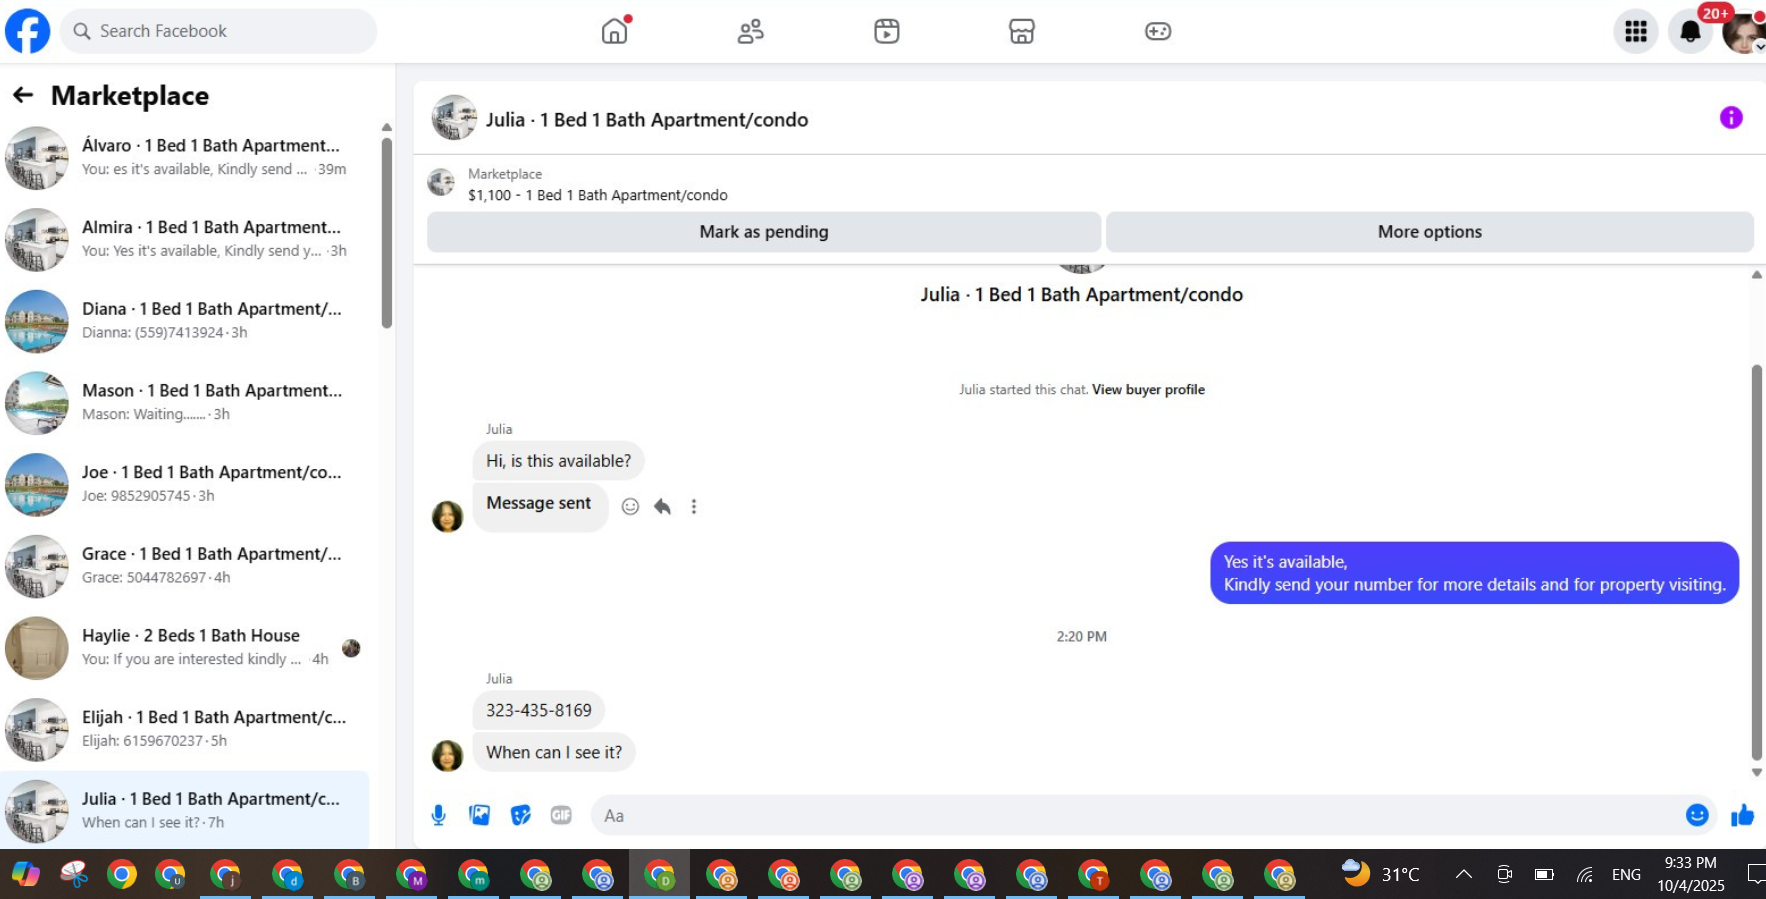Screen dimensions: 1766x899
Task: Click the chat scroll down arrow
Action: point(1757,772)
